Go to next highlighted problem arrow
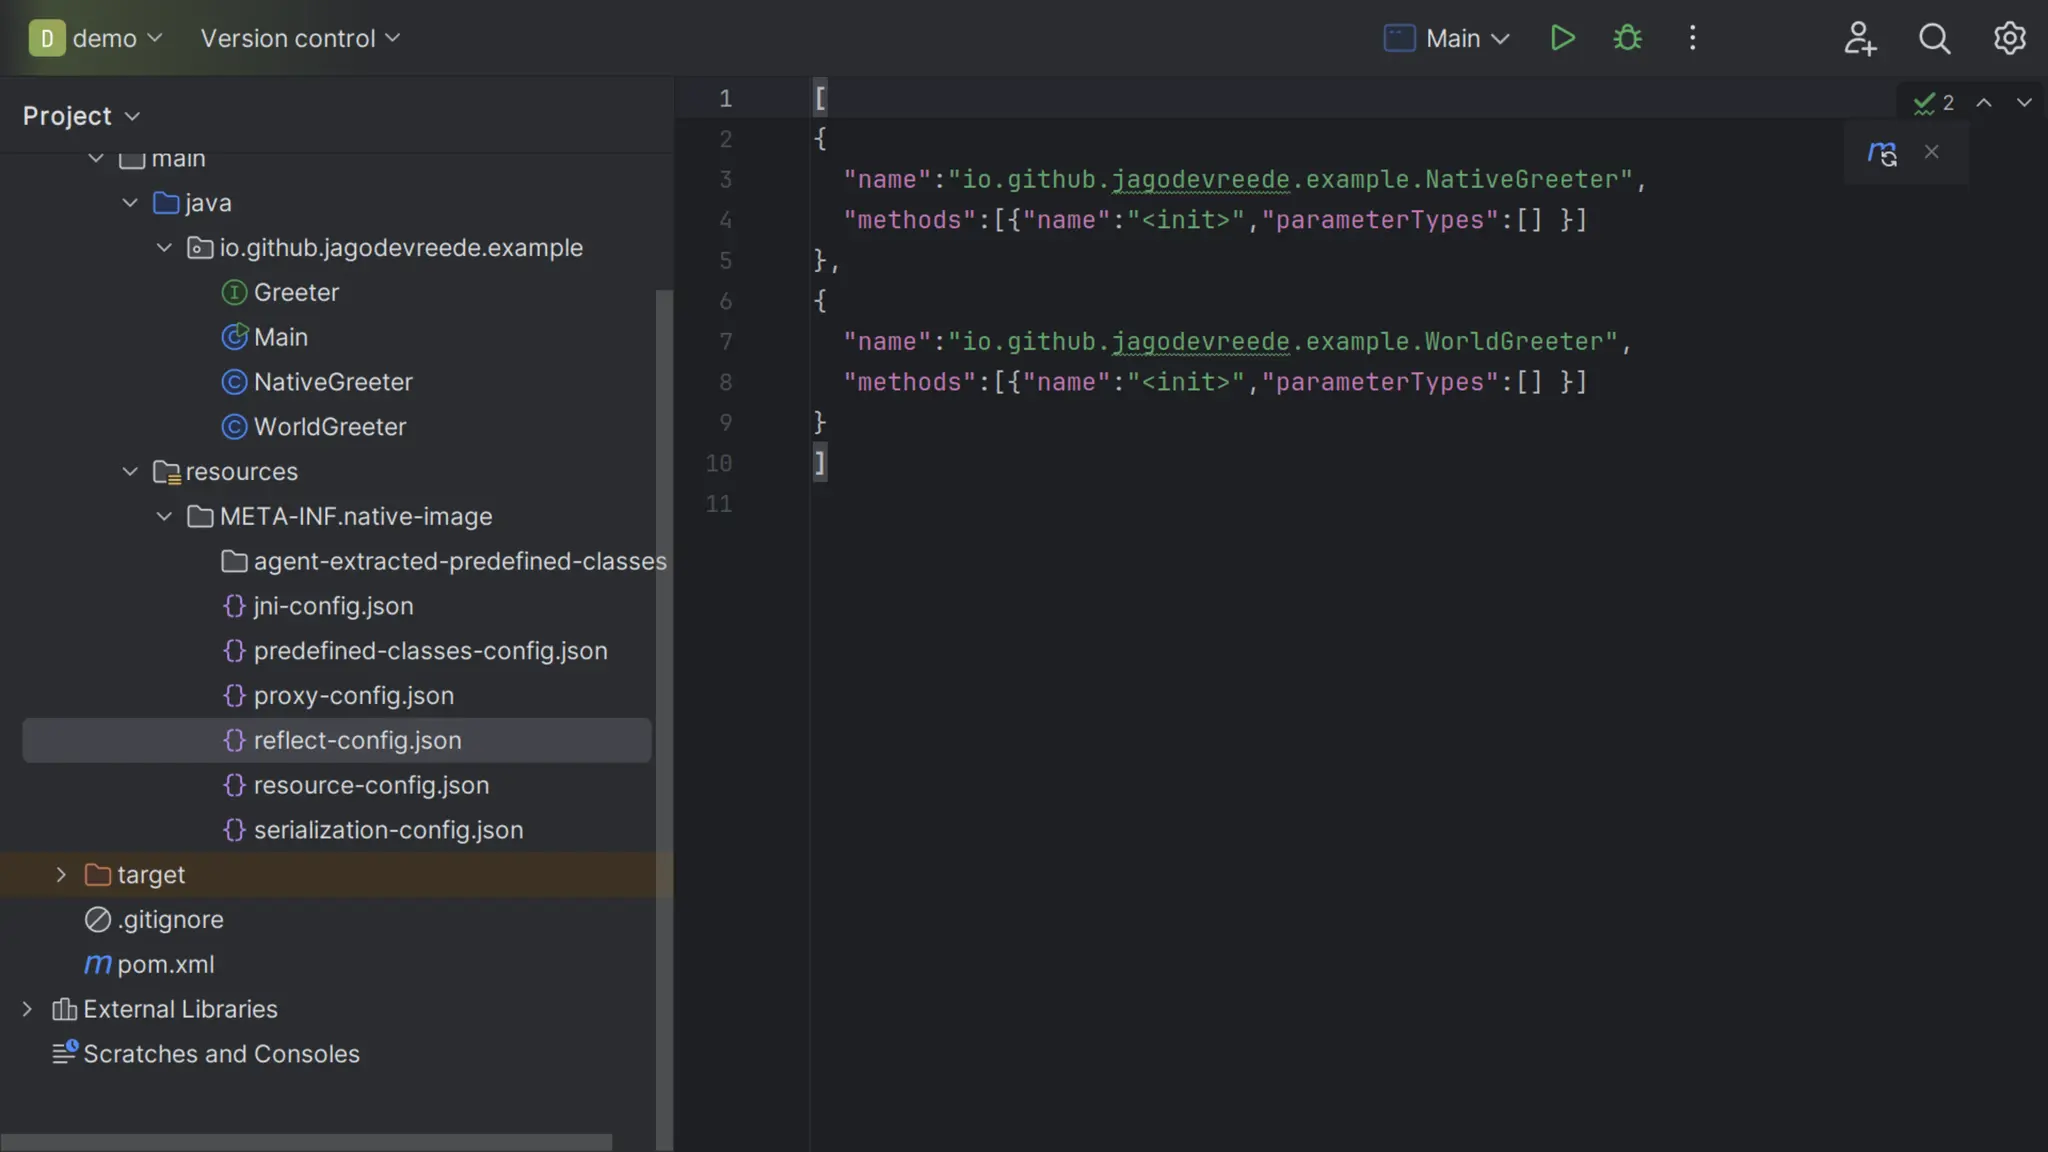The image size is (2048, 1152). tap(2024, 103)
